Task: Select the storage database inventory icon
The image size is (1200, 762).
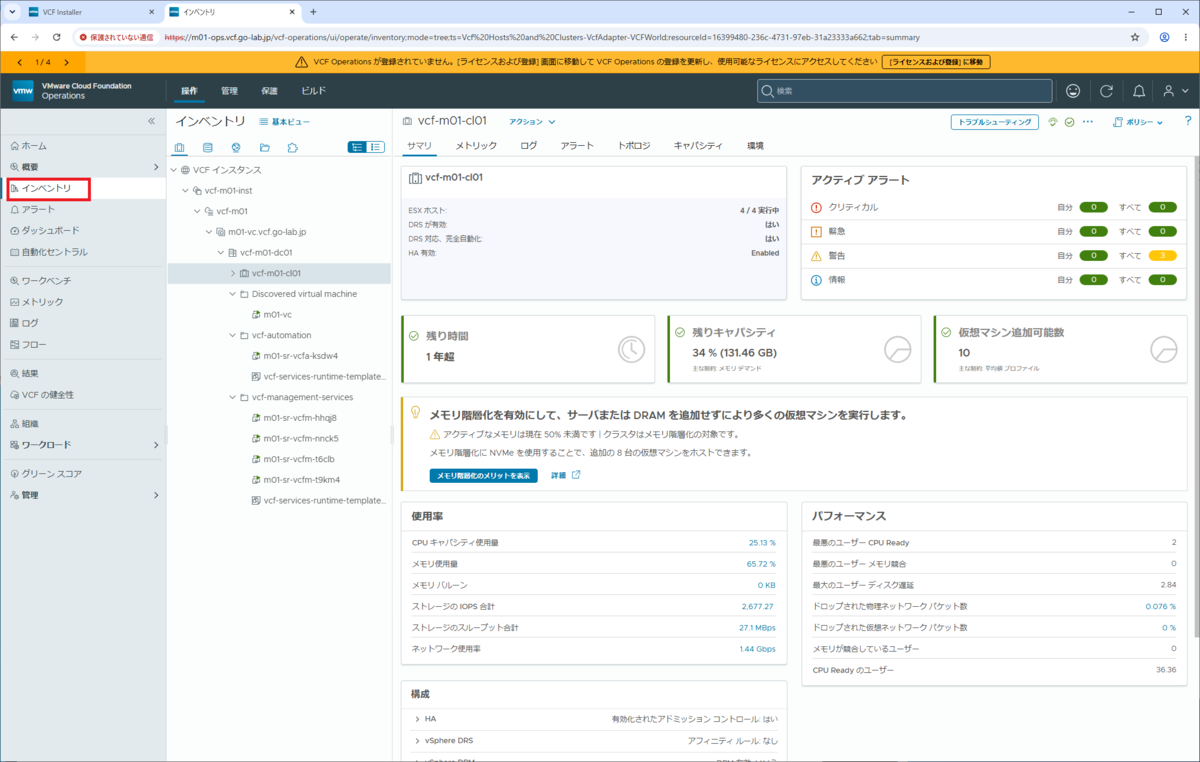Action: click(208, 147)
